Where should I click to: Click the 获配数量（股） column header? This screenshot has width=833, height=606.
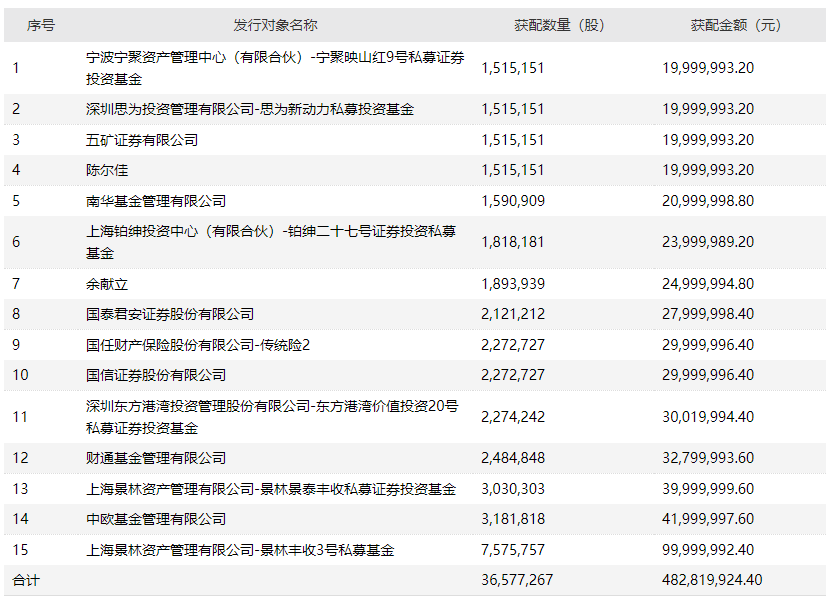click(x=559, y=25)
